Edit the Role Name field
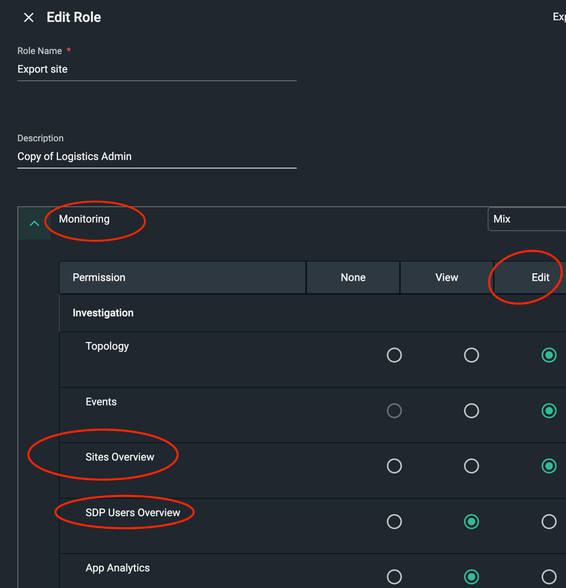Screen dimensions: 566x588 coord(157,69)
